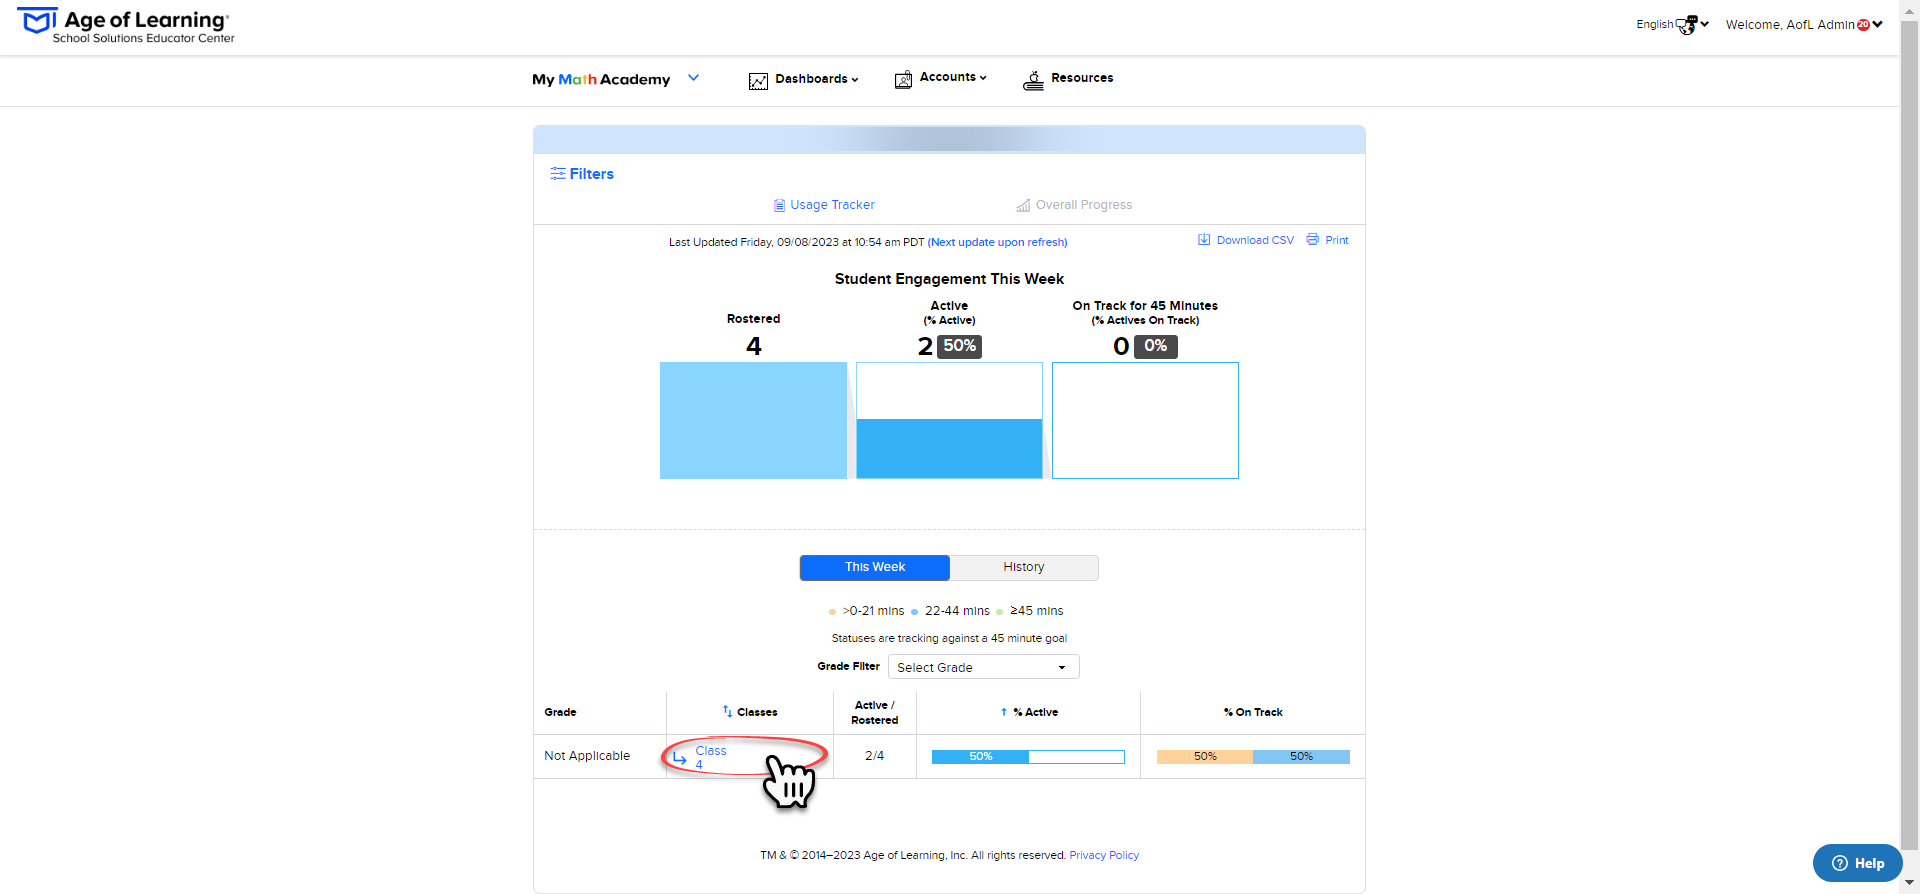The width and height of the screenshot is (1920, 894).
Task: Select the This Week tab
Action: coord(875,567)
